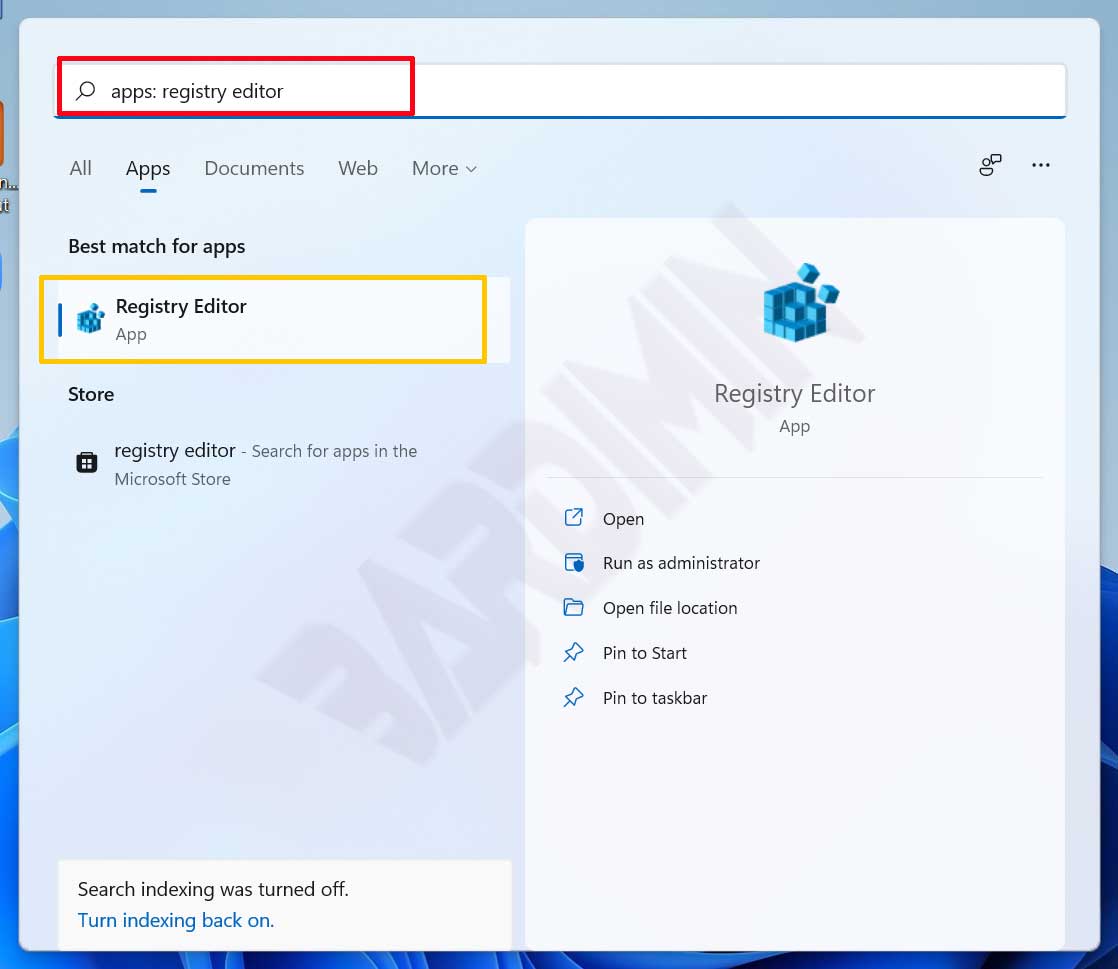This screenshot has height=969, width=1118.
Task: Click the Pin to Start pushpin icon
Action: pos(573,652)
